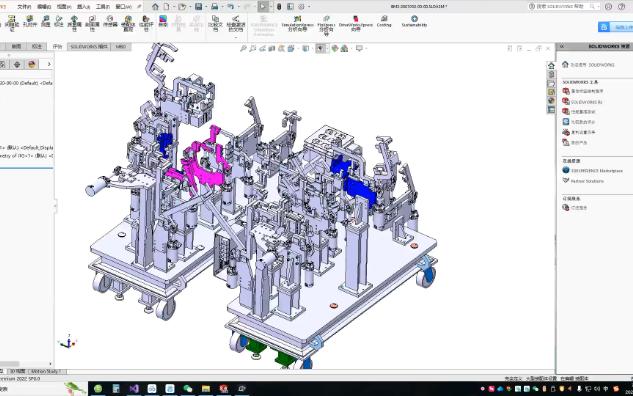Open the 工具 (Tools) menu
Image resolution: width=633 pixels, height=396 pixels.
103,6
